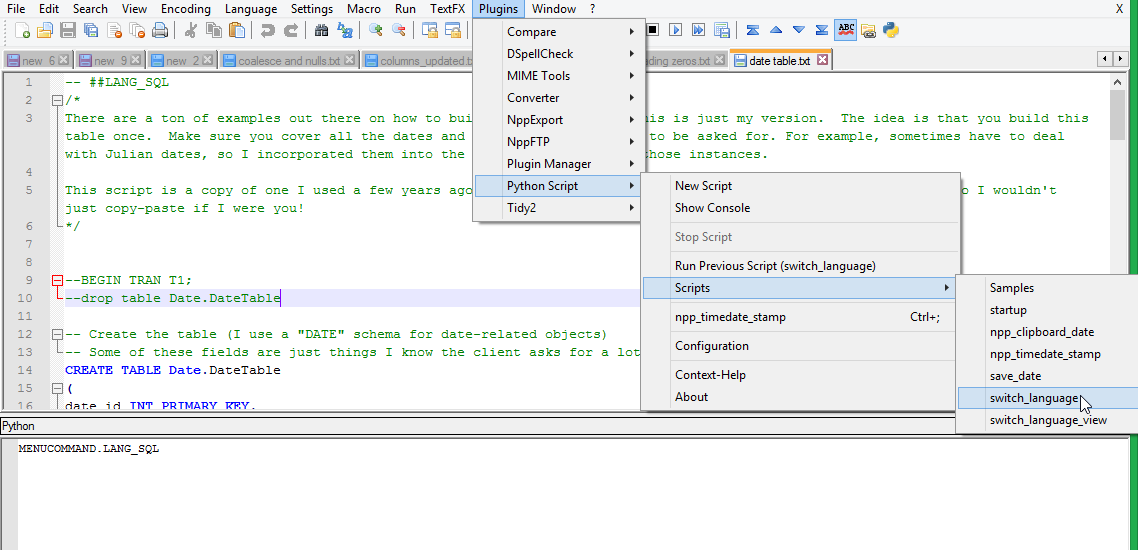Open the Encoding menu

(186, 9)
